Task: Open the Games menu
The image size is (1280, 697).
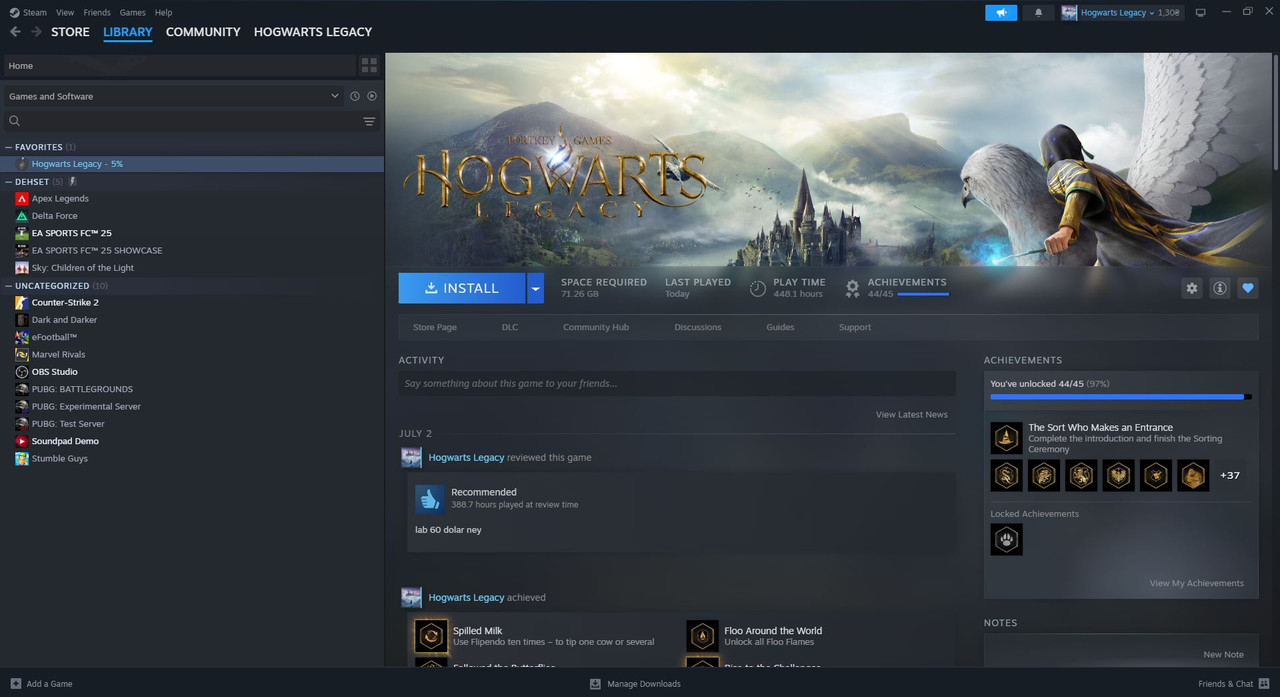Action: 132,12
